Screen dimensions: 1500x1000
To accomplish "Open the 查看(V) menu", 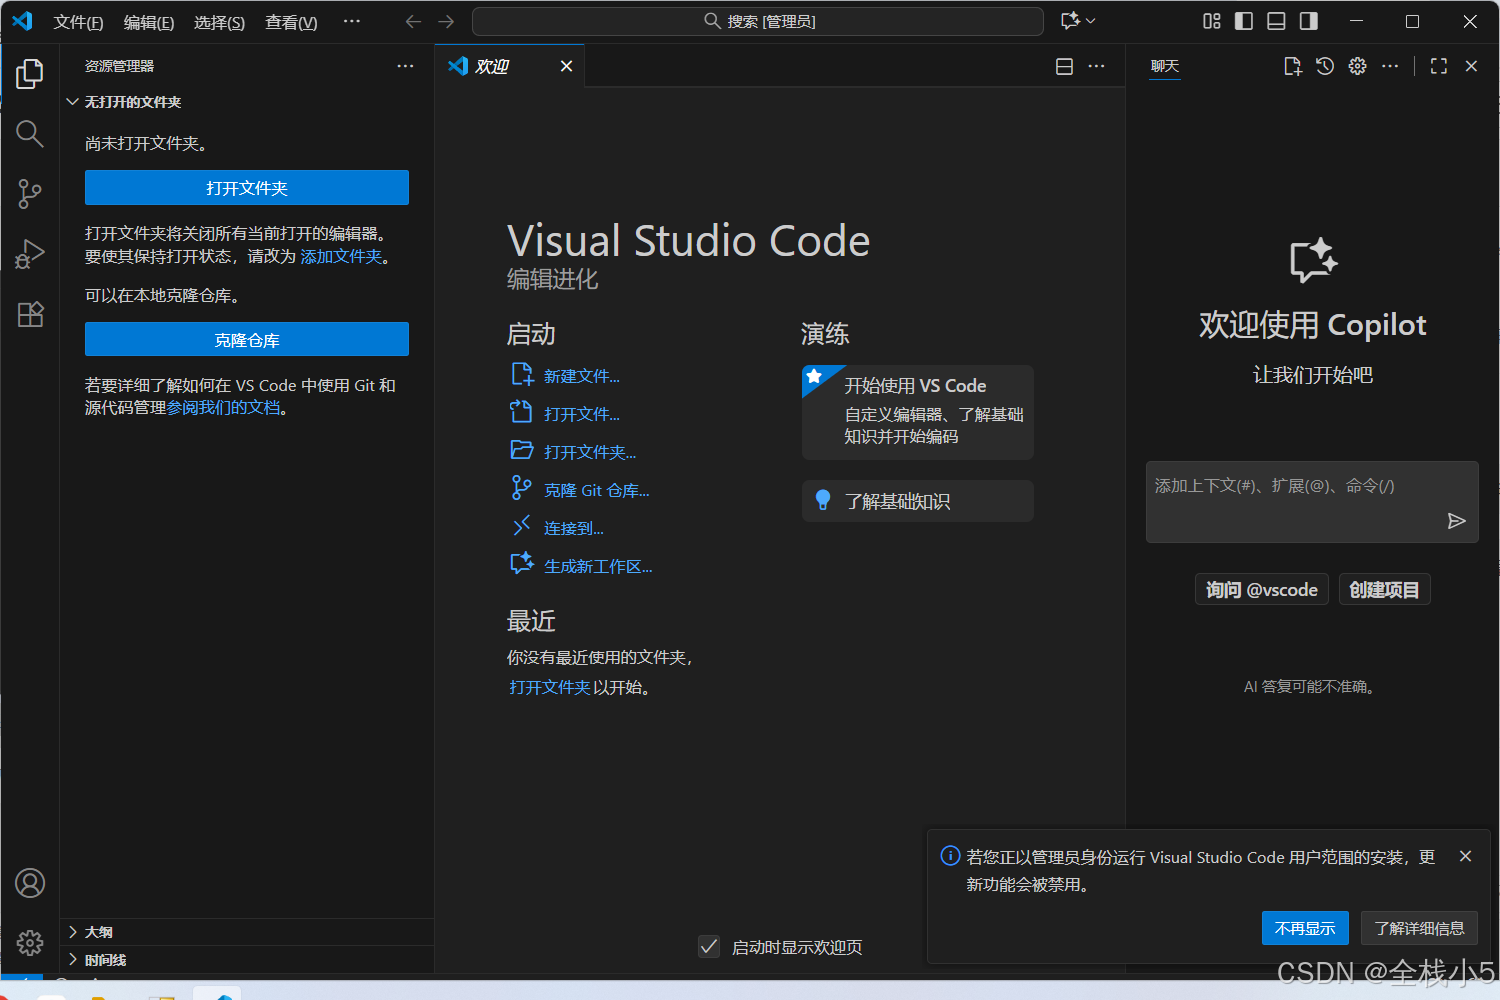I will [x=291, y=22].
